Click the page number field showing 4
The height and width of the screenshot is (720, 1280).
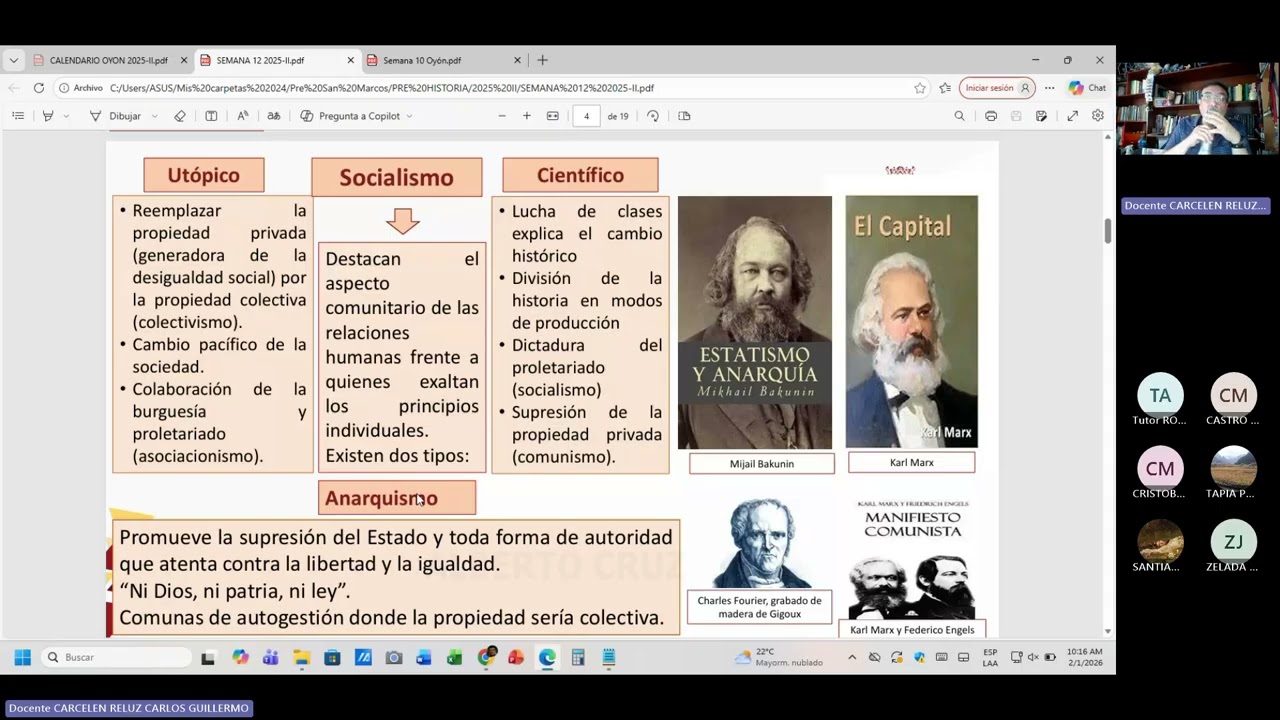click(586, 116)
